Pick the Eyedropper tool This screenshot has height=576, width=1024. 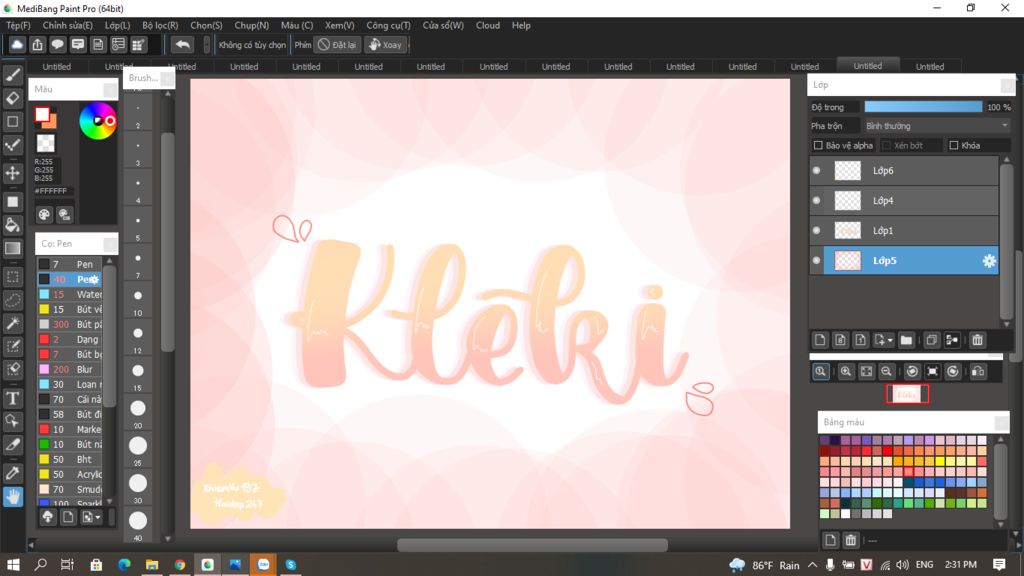pos(12,473)
